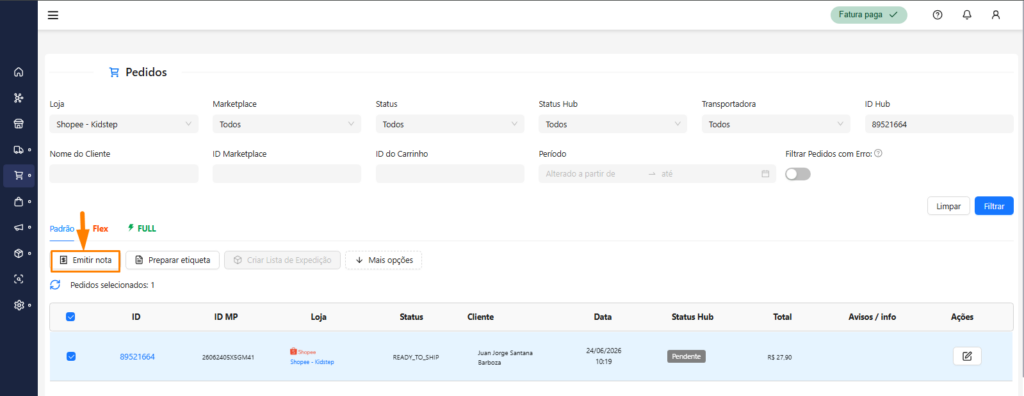Click the Data column header

pyautogui.click(x=603, y=317)
